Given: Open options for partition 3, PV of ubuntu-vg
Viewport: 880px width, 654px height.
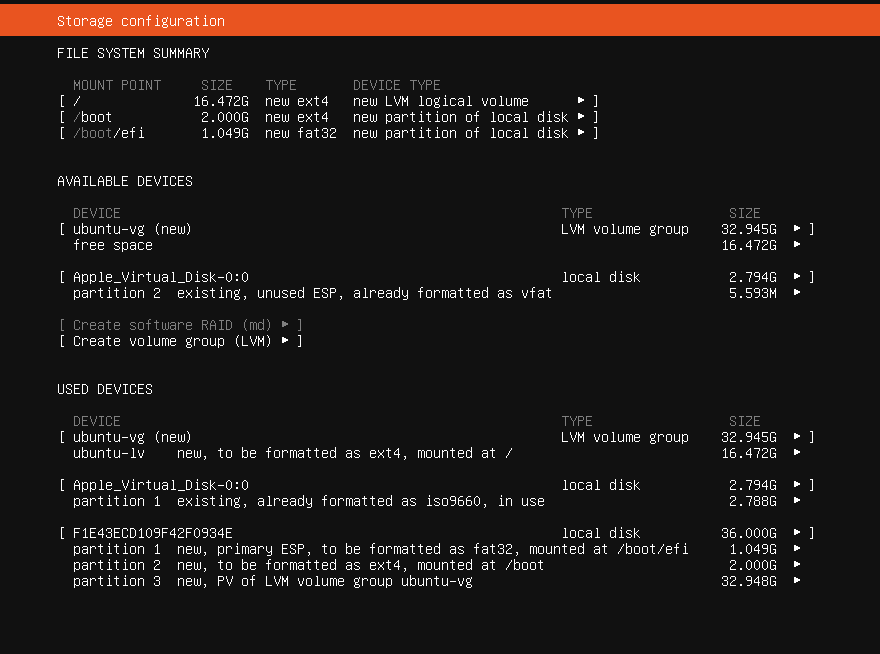Looking at the screenshot, I should click(x=798, y=581).
